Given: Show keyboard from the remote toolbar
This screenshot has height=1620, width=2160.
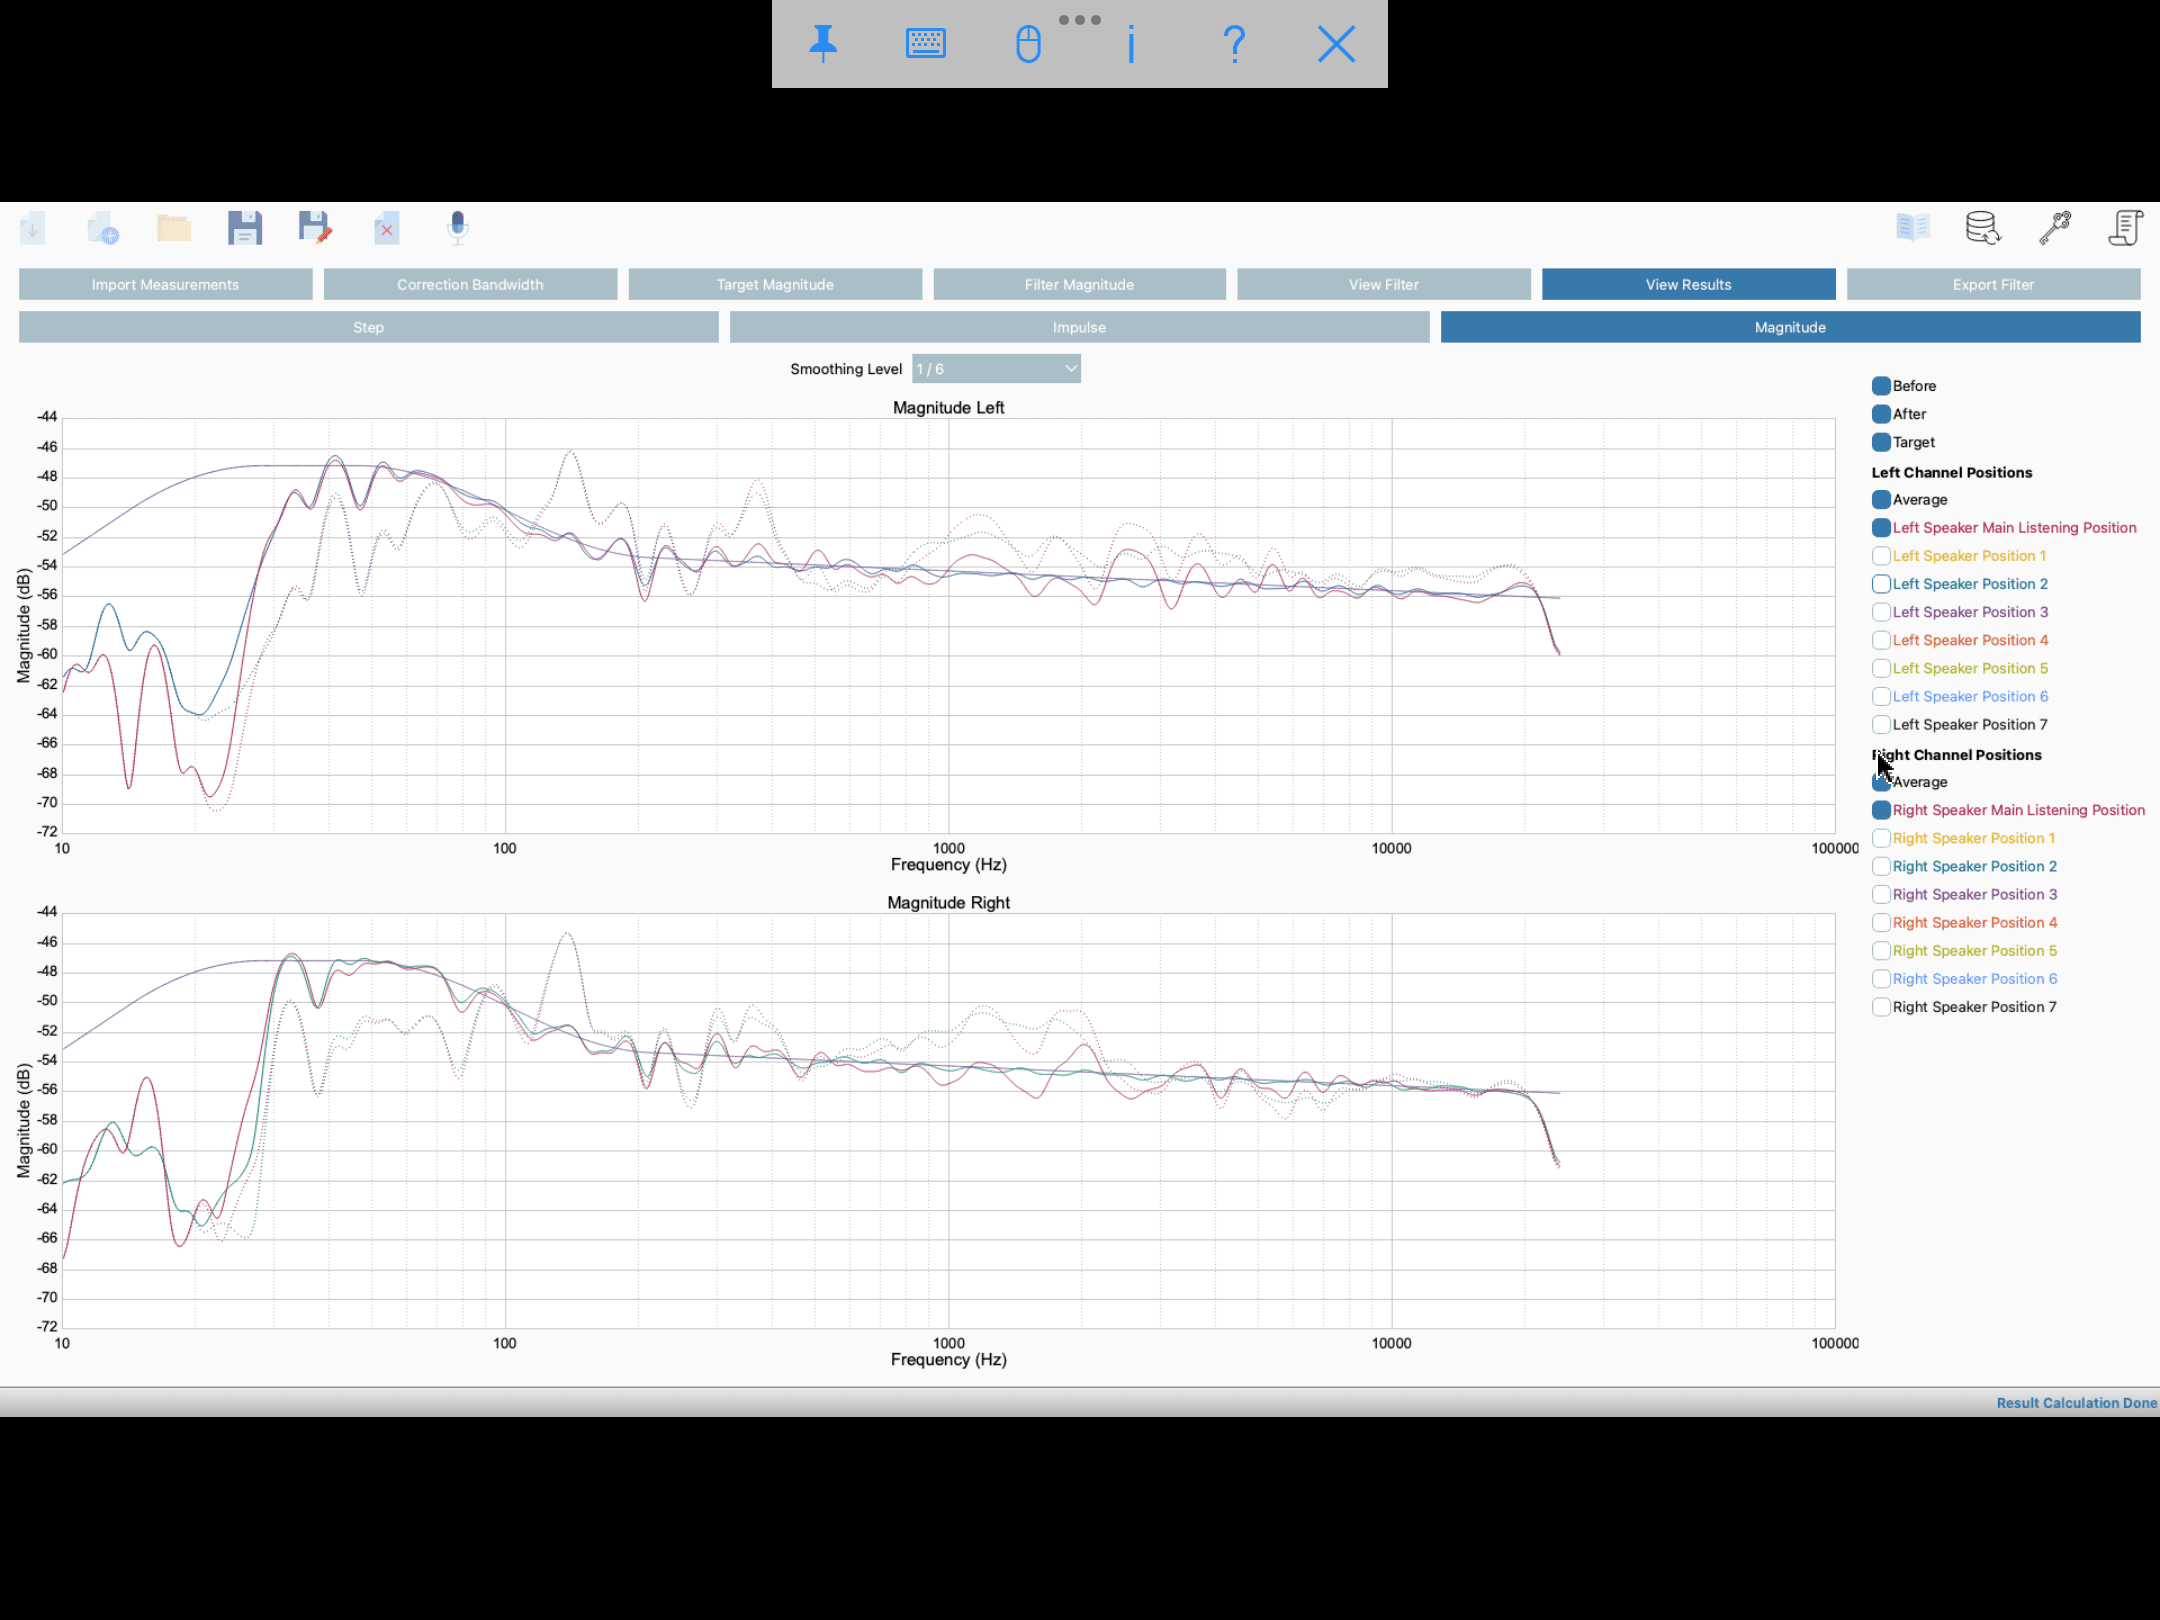Looking at the screenshot, I should (926, 44).
